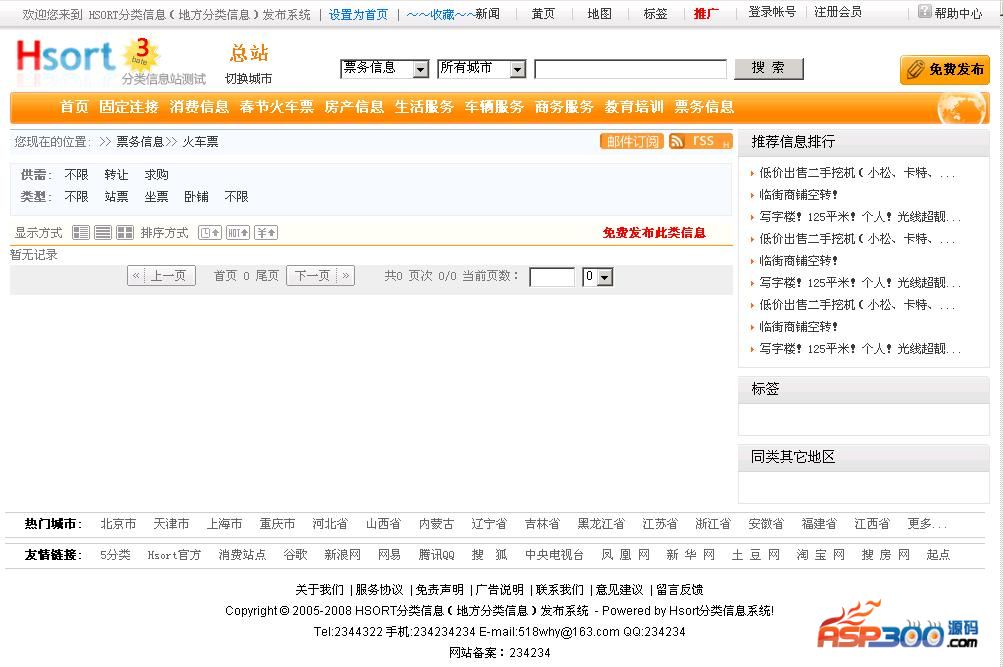1003x667 pixels.
Task: Open friendly link 淘宝网
Action: 821,554
